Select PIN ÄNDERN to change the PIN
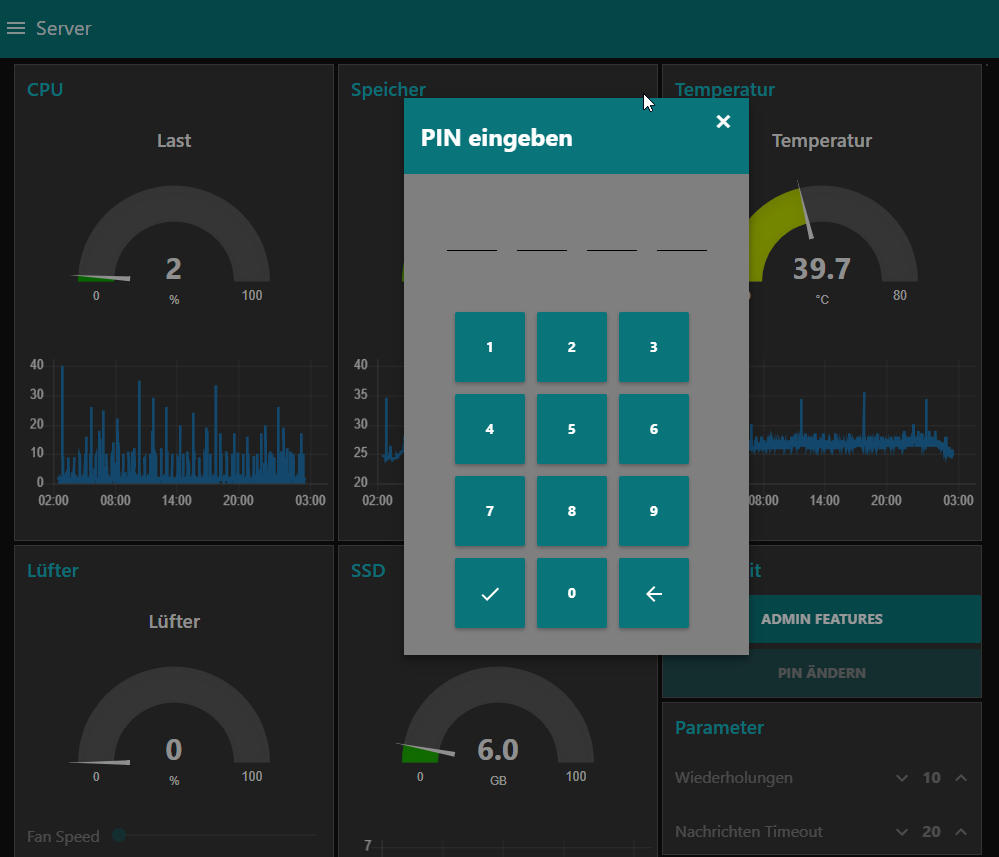 tap(822, 672)
